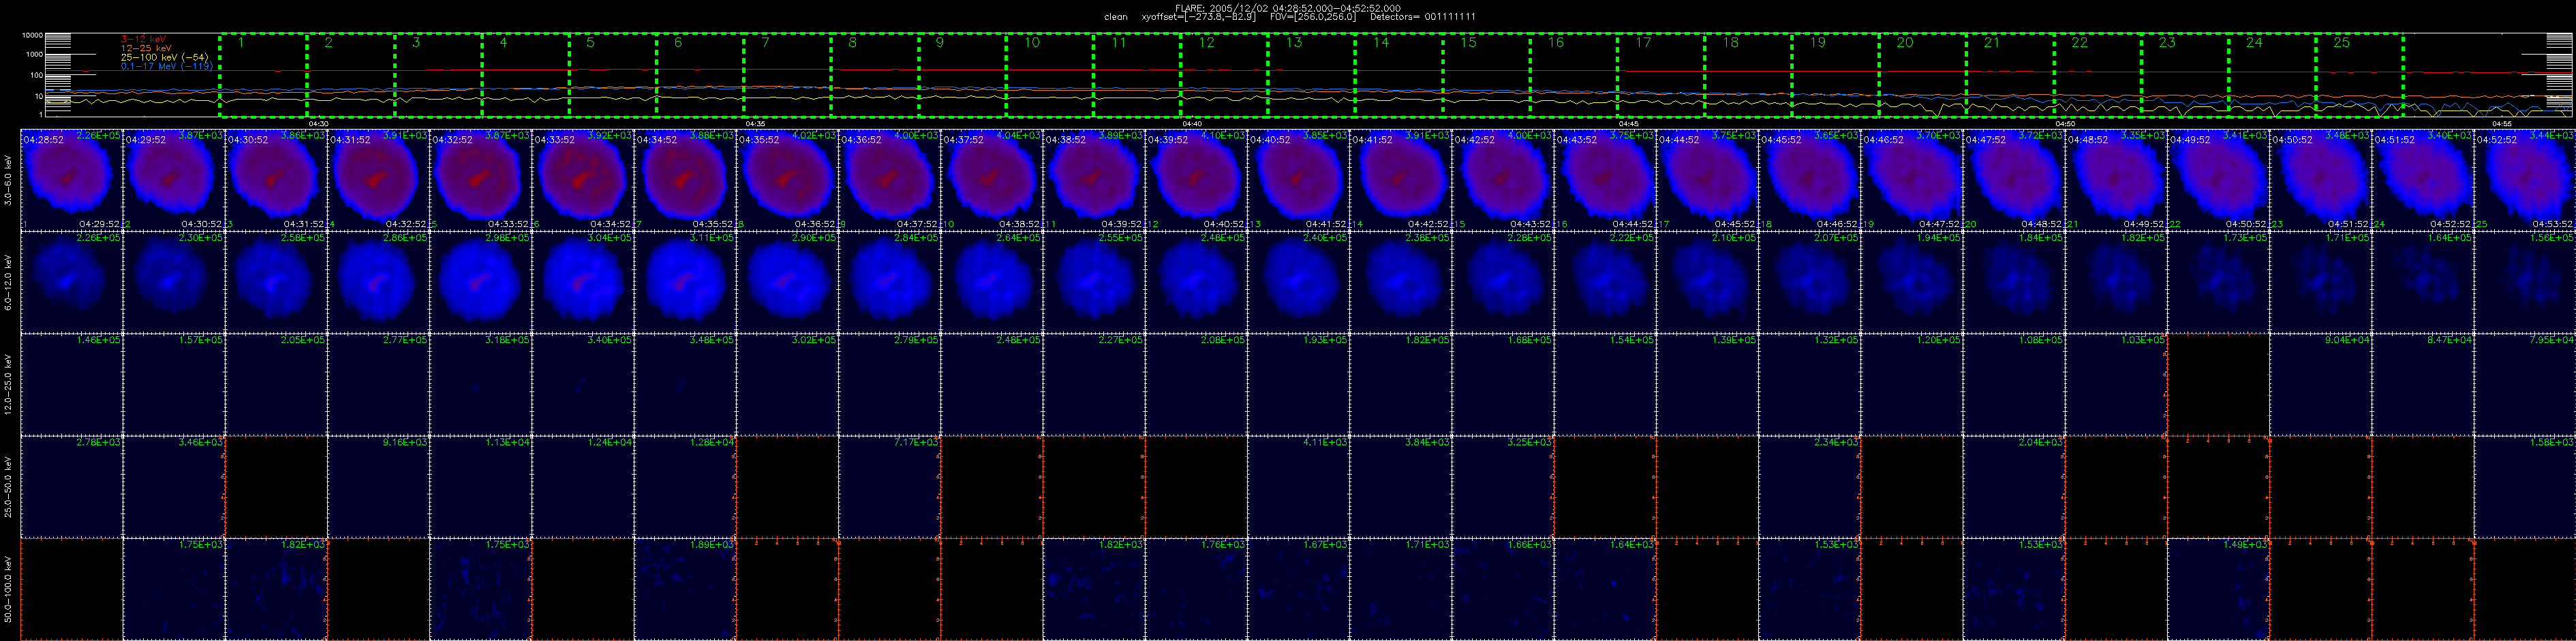Click the Detectors= 001111111 text
Viewport: 2576px width, 641px height.
[x=1422, y=17]
